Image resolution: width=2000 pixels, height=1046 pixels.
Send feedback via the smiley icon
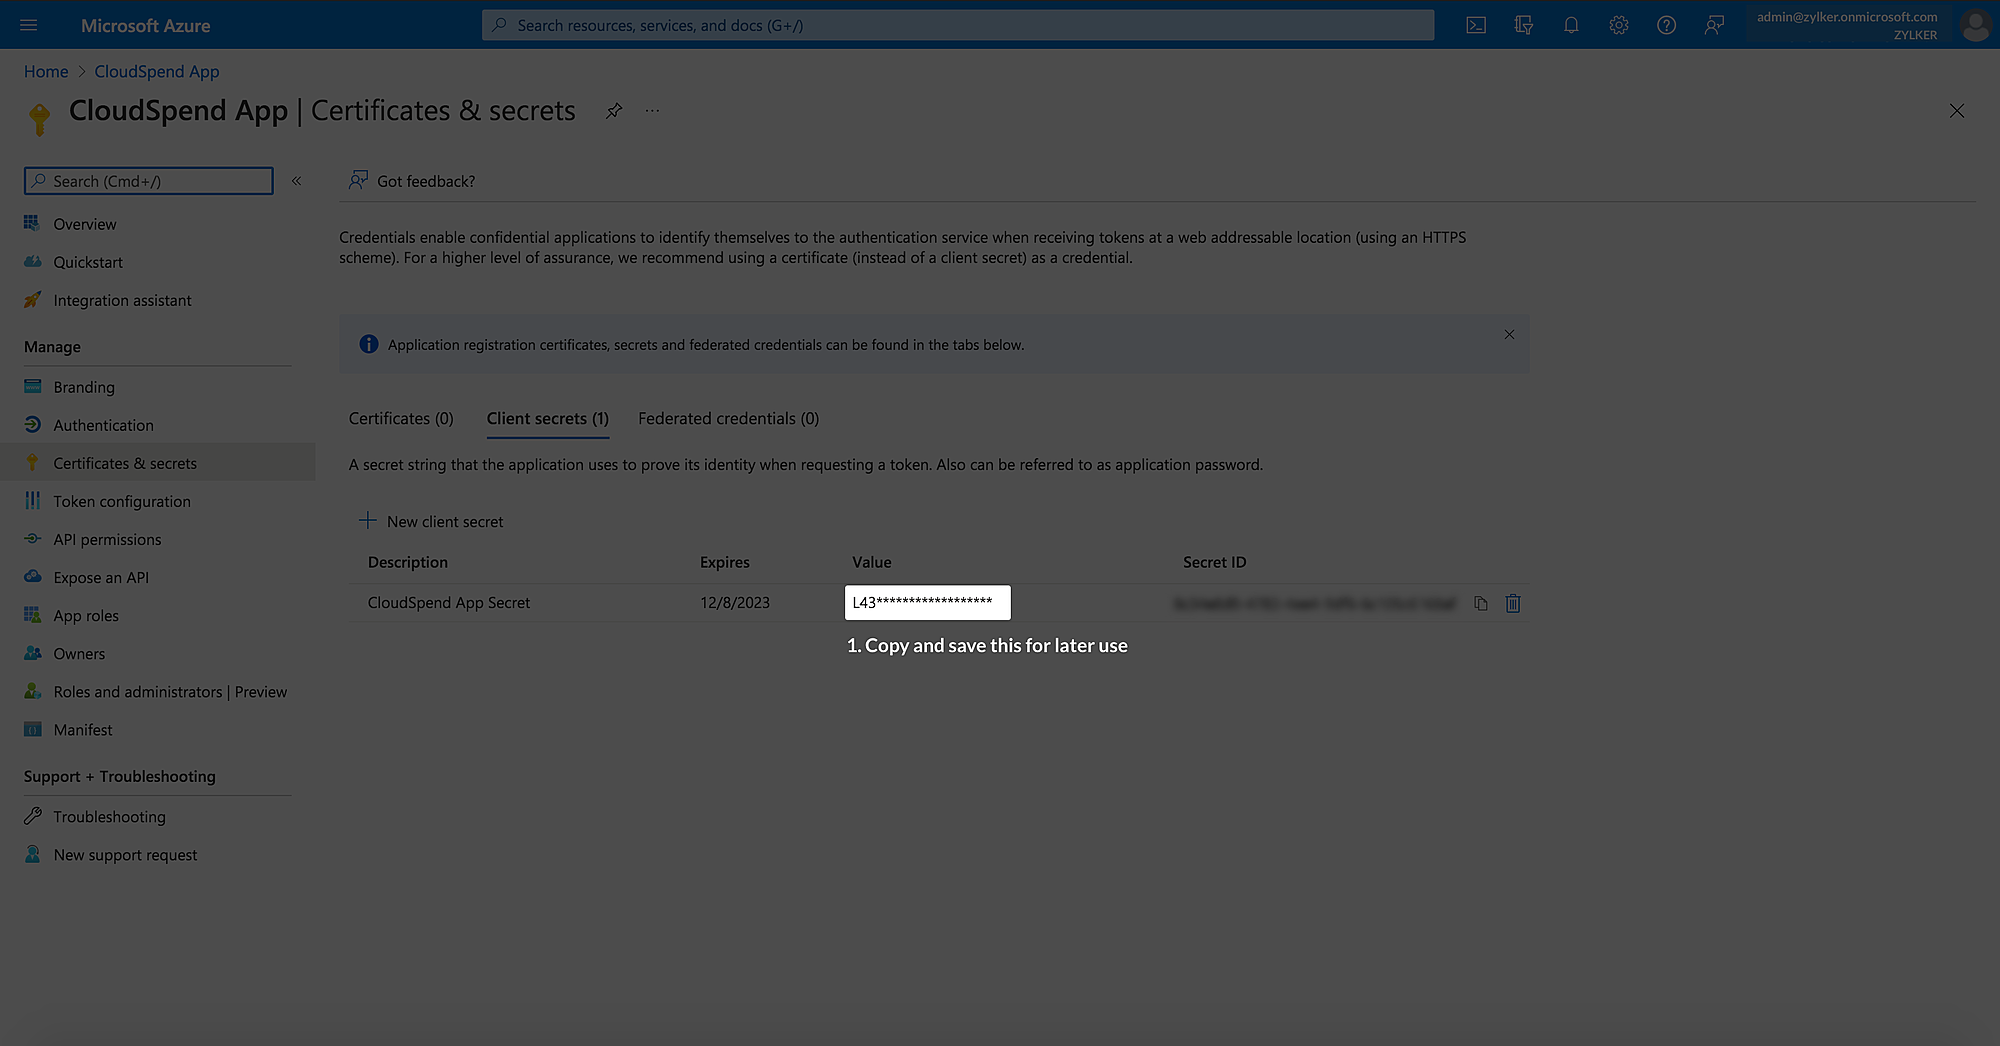click(1714, 25)
